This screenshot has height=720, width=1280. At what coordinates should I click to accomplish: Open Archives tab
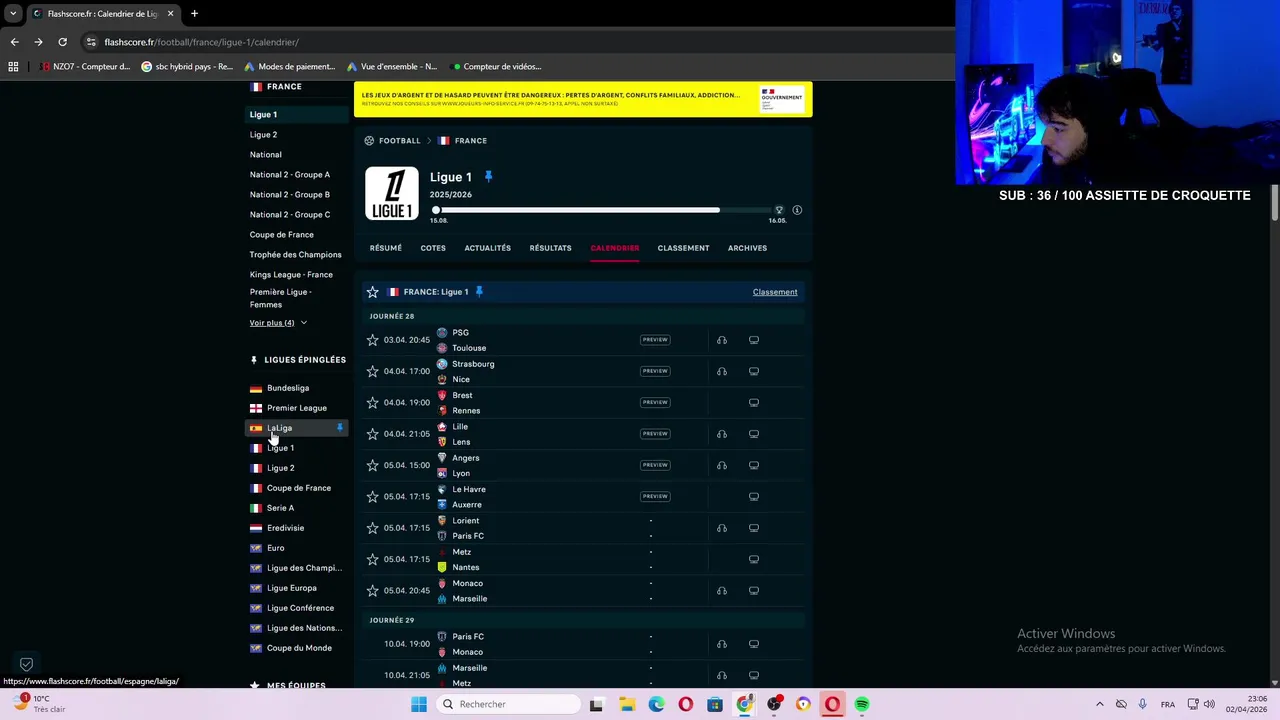pyautogui.click(x=747, y=248)
